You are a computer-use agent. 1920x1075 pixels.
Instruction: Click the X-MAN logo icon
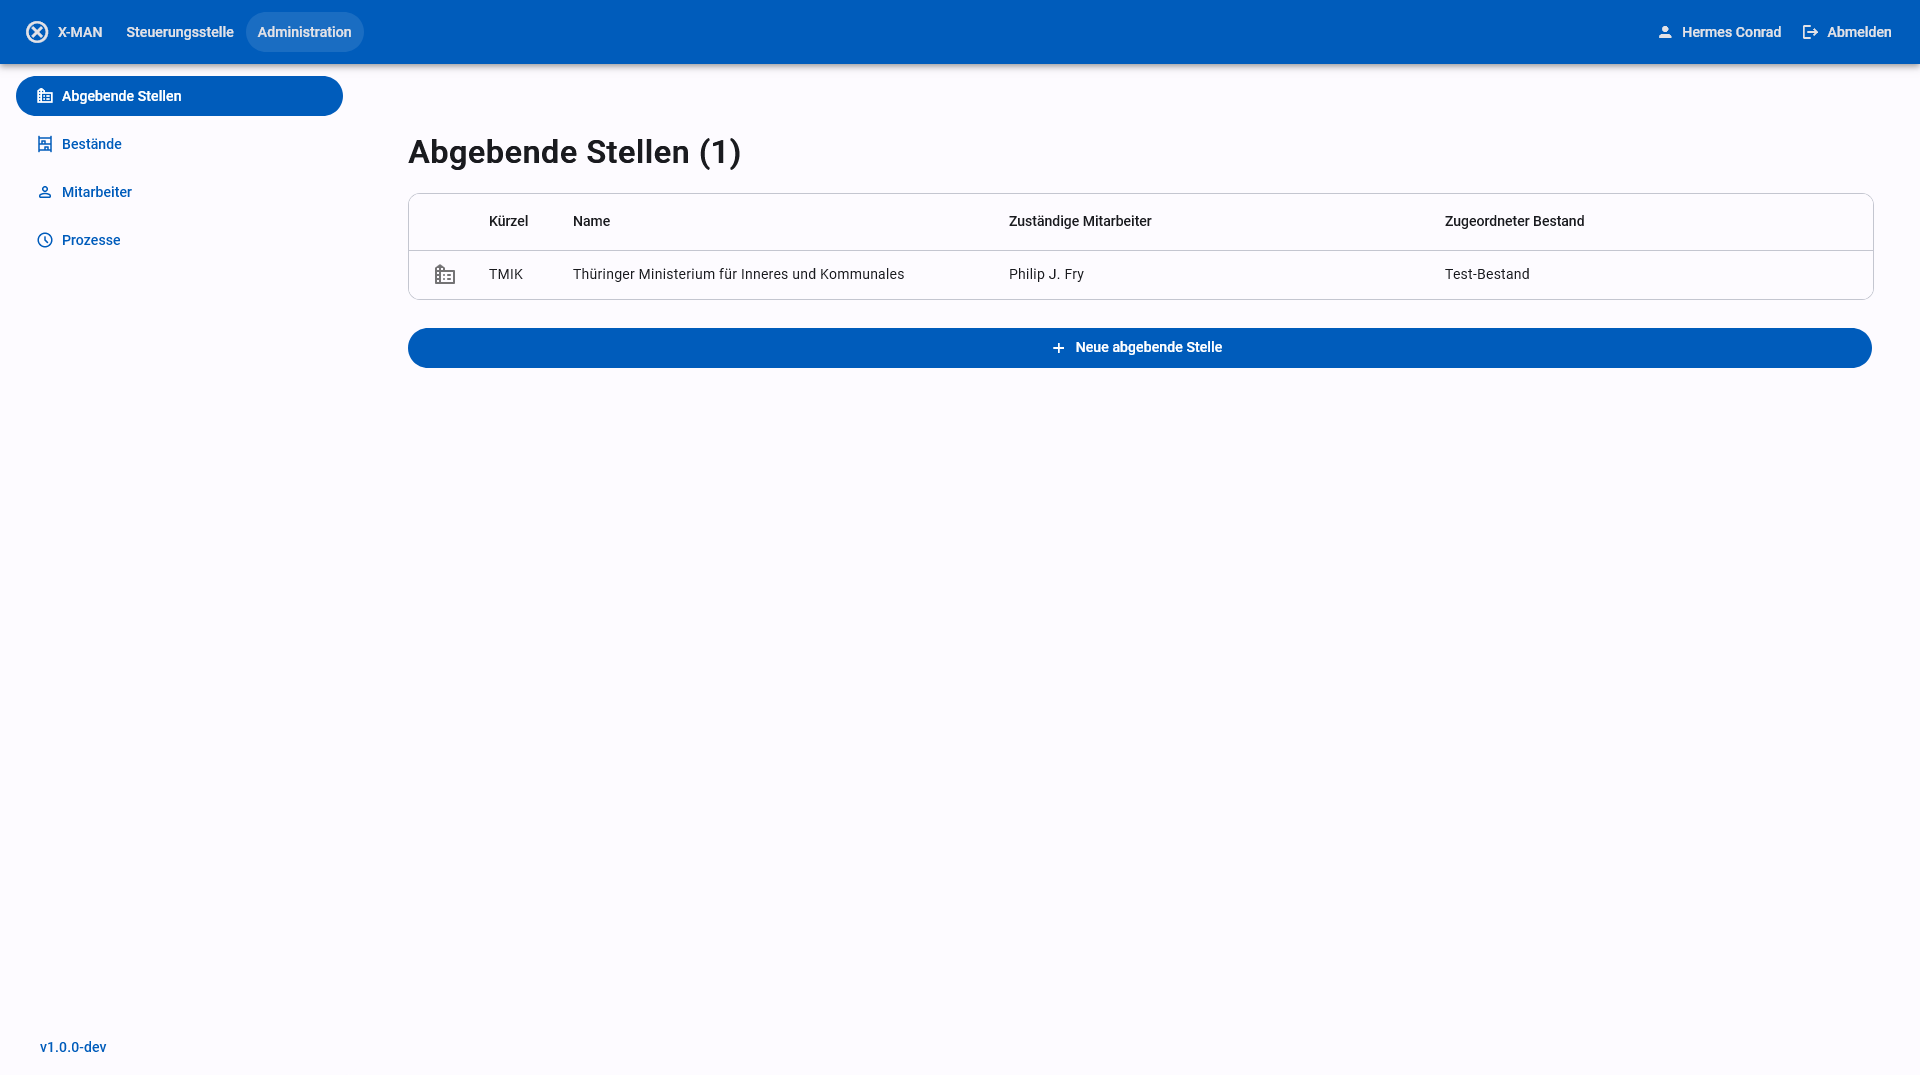pos(37,32)
